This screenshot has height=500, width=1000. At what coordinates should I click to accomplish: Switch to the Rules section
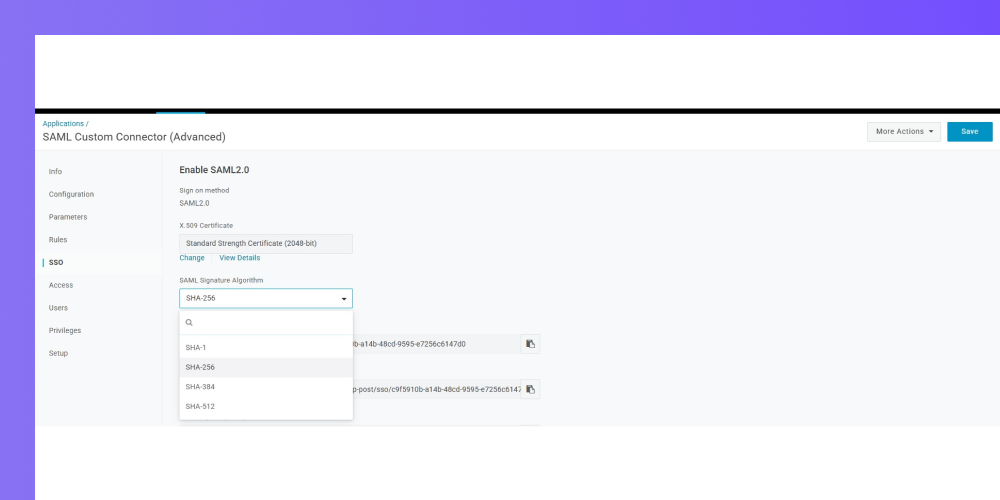58,240
